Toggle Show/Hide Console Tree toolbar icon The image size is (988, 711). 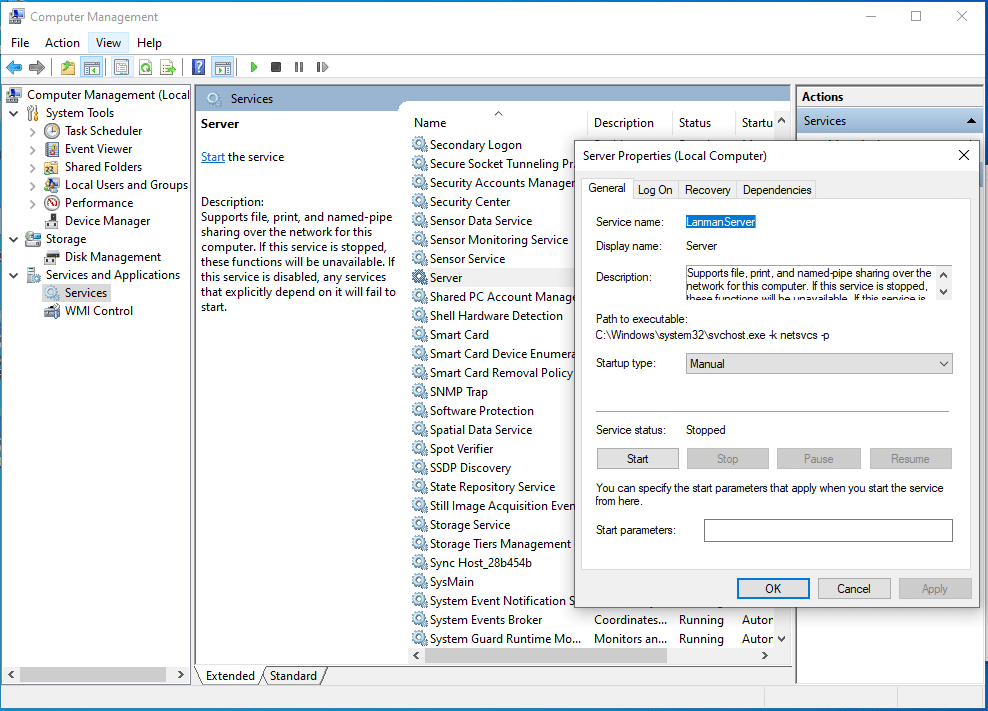pyautogui.click(x=92, y=67)
